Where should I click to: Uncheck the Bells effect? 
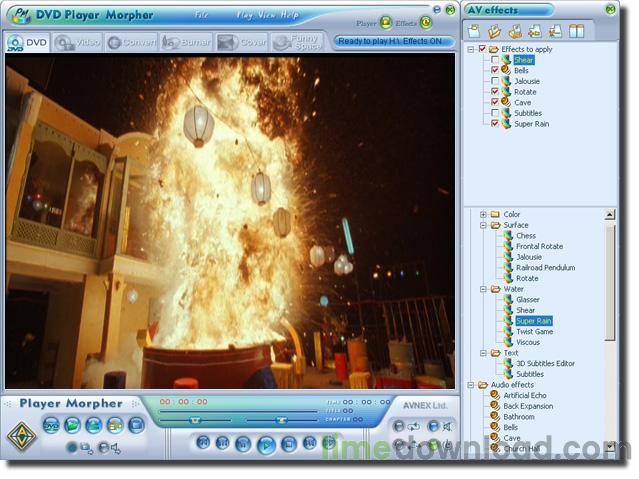click(495, 71)
